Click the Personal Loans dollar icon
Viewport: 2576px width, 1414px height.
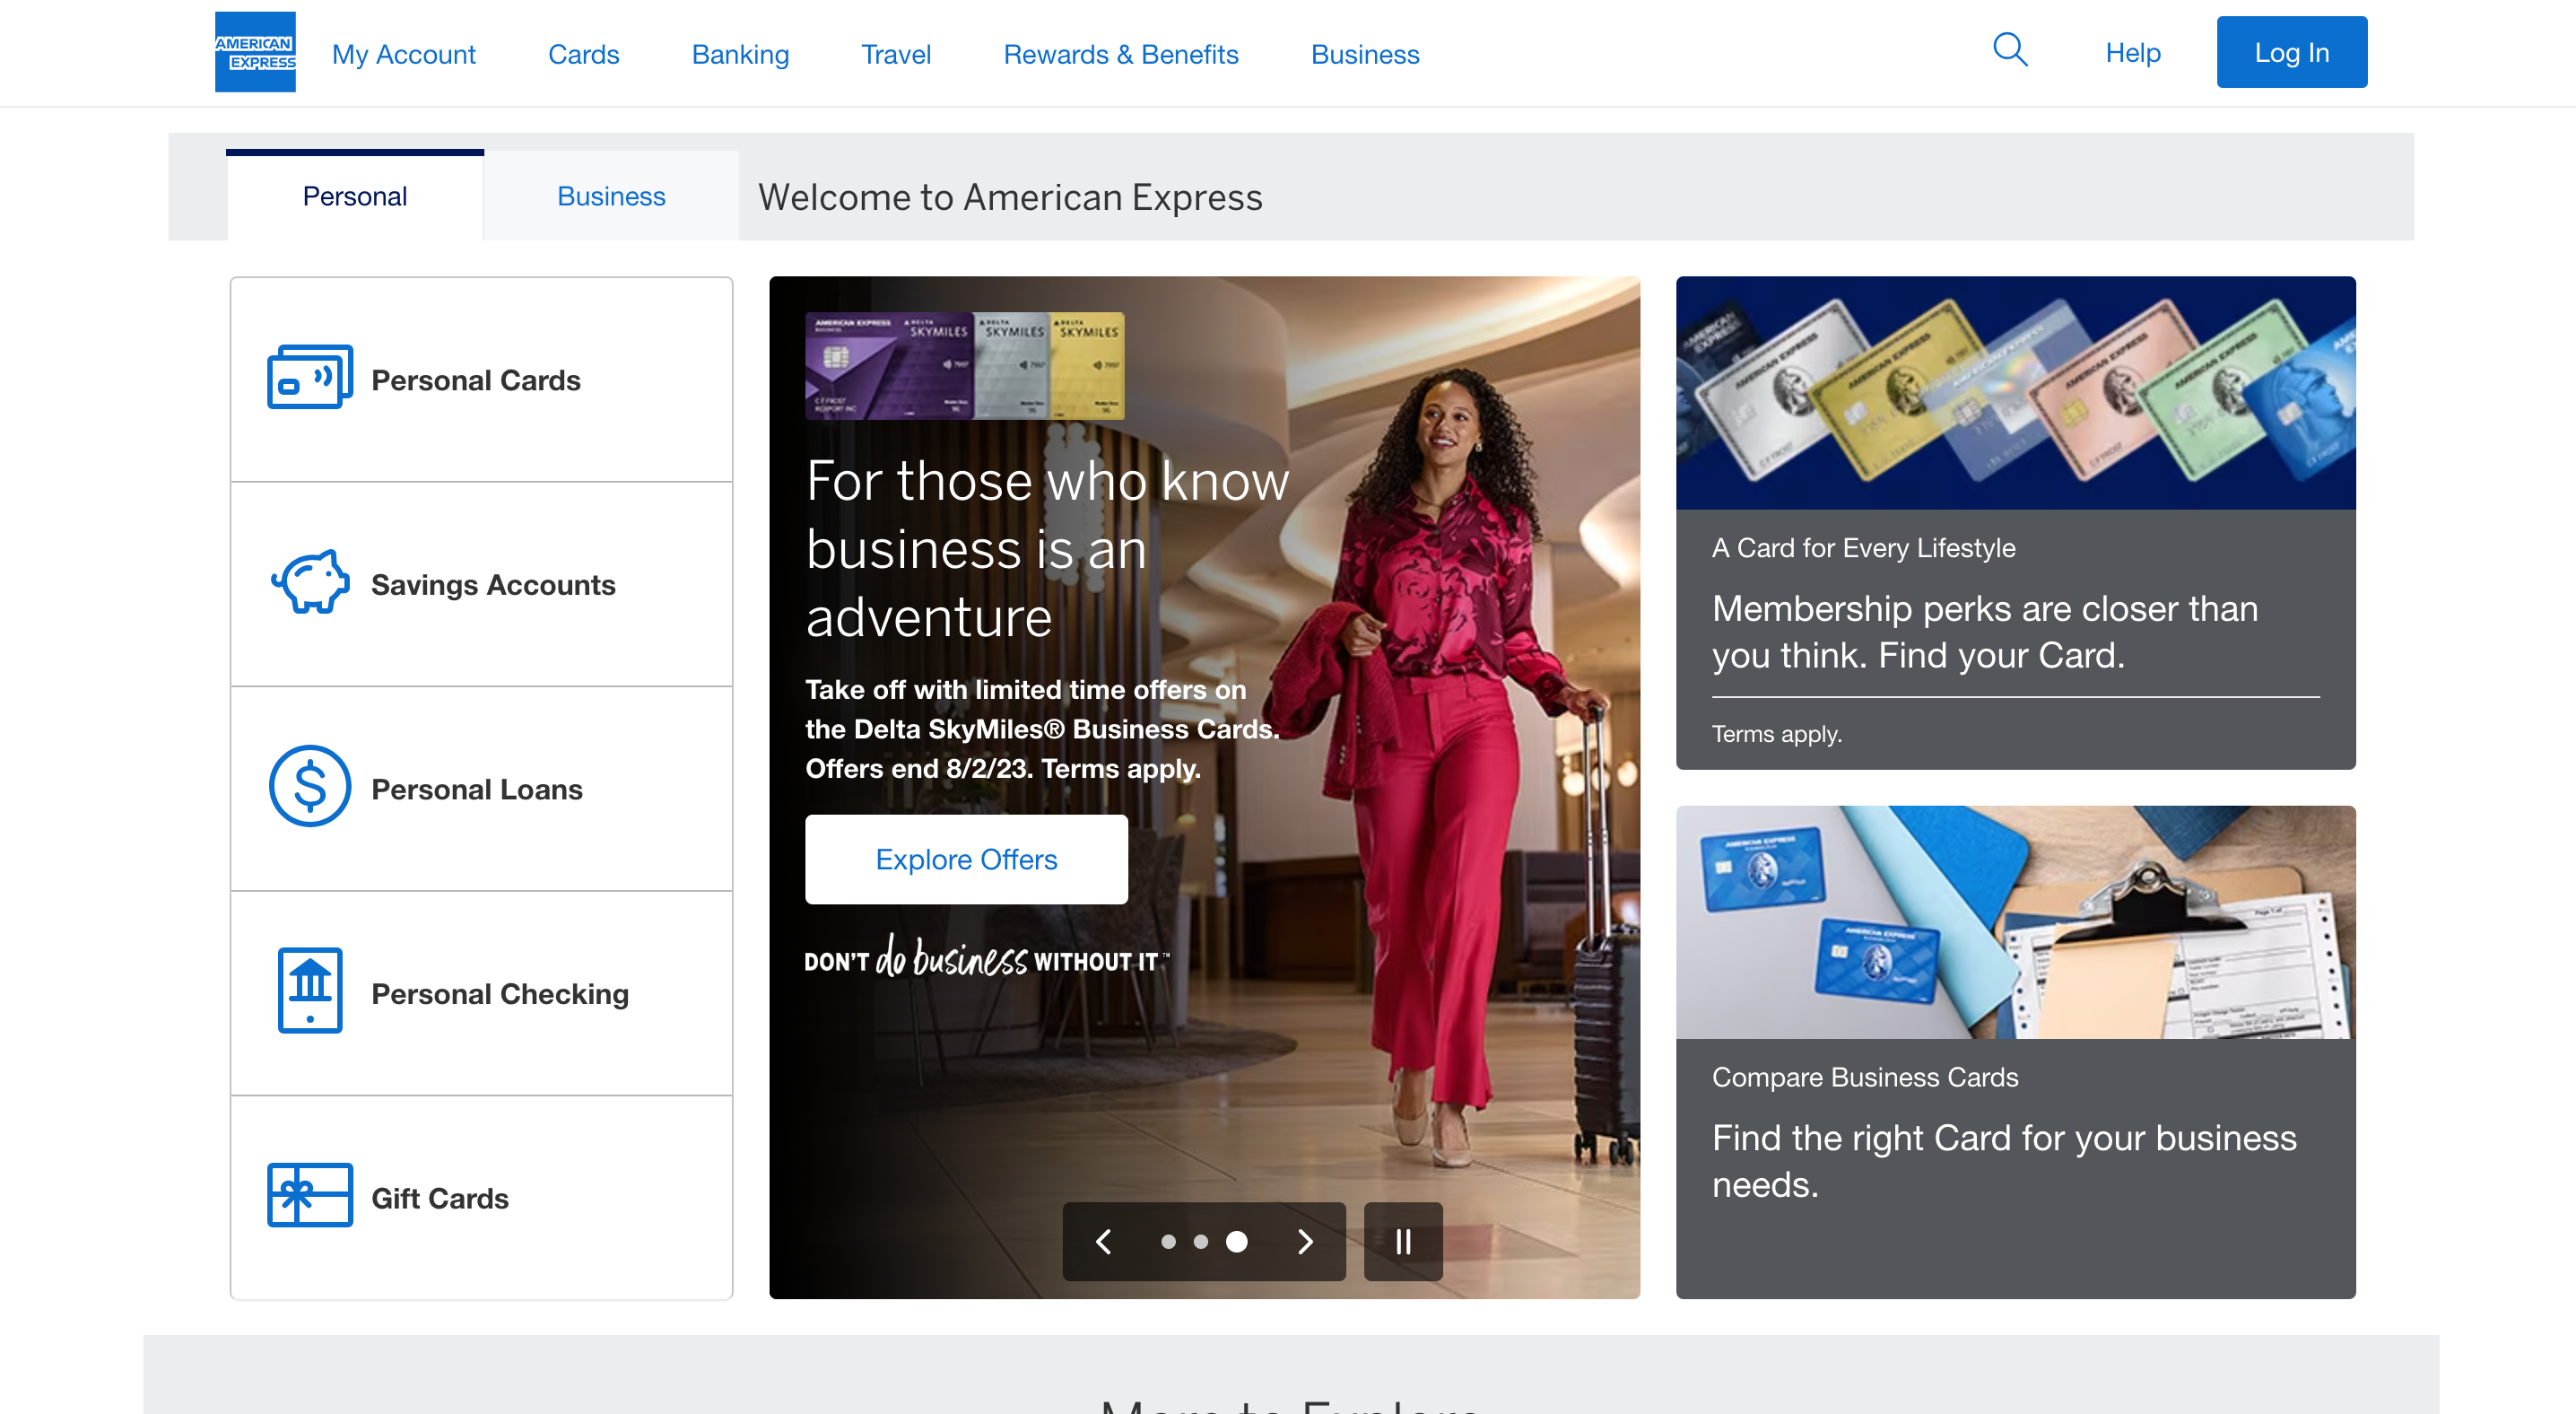[x=310, y=786]
